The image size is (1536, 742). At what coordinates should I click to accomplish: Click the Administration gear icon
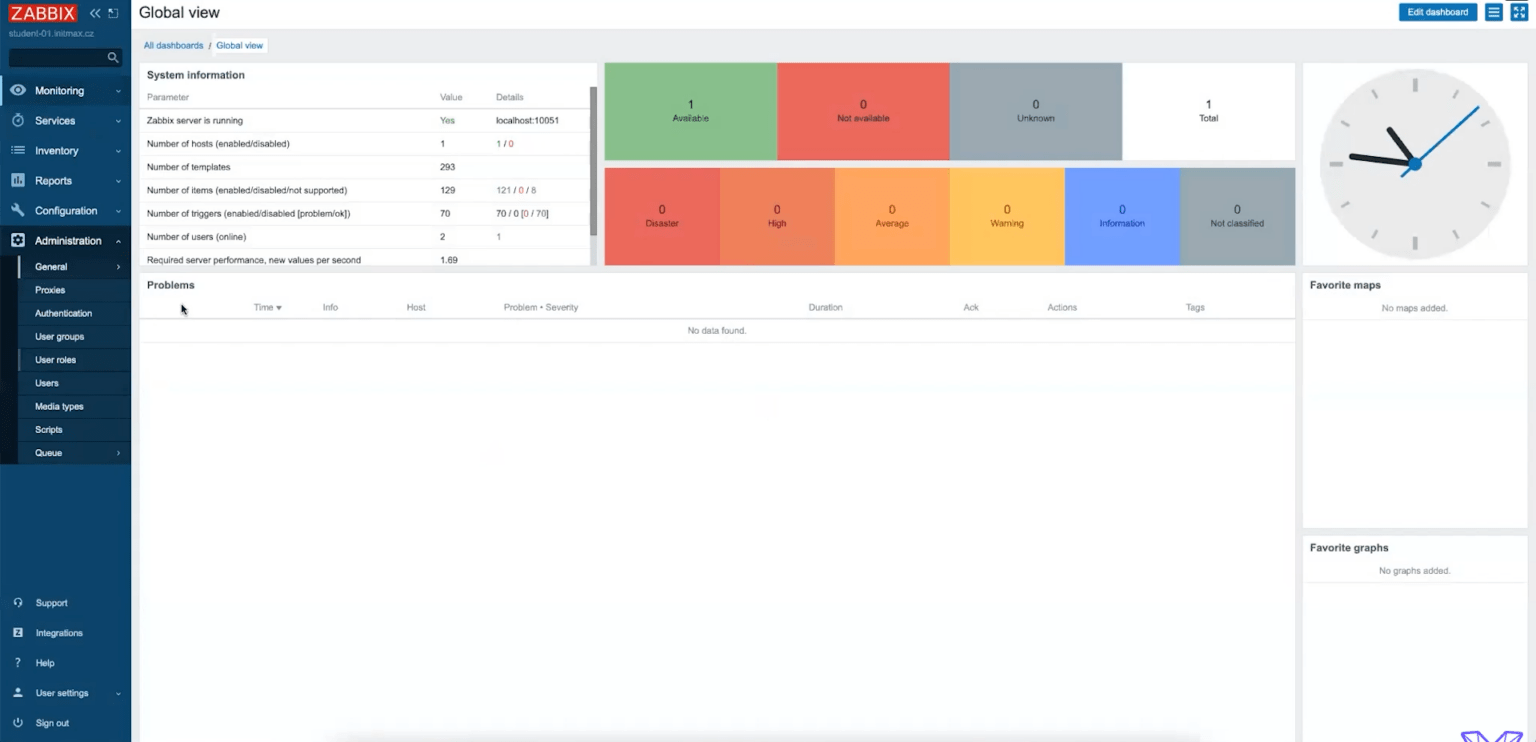coord(18,240)
